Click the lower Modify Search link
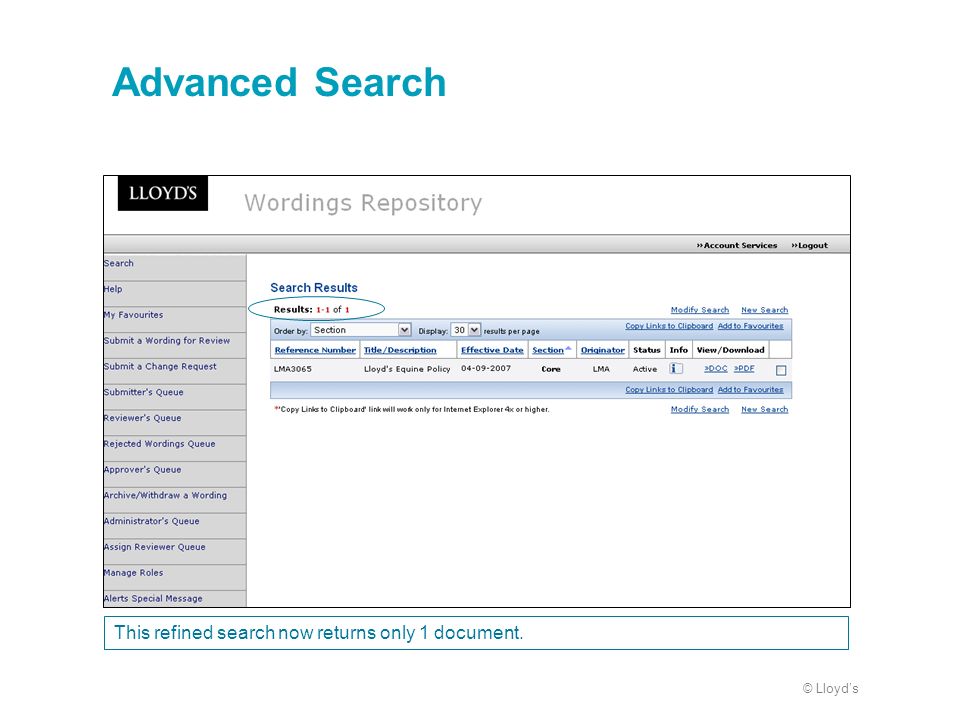This screenshot has width=960, height=720. point(700,409)
